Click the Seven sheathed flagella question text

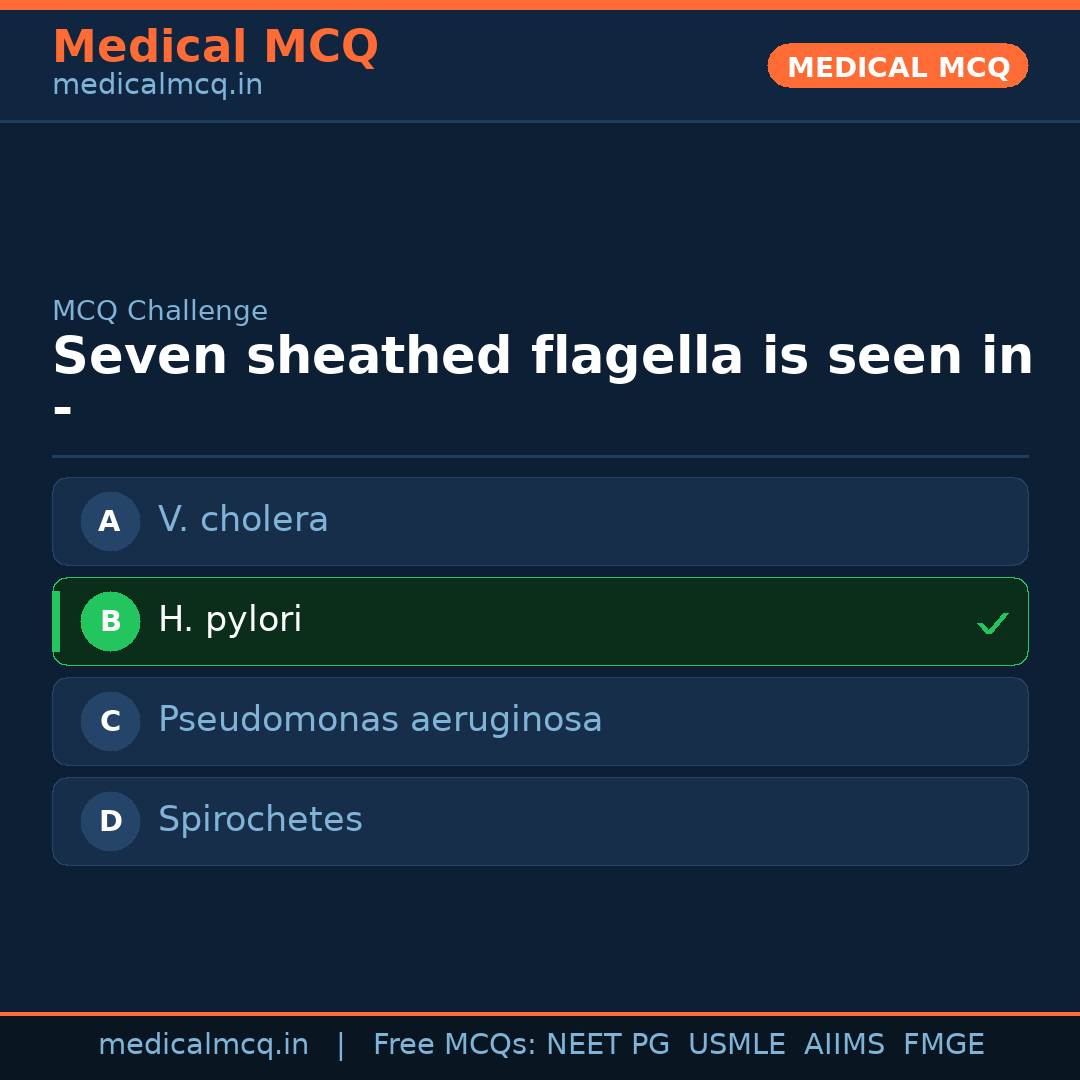(x=542, y=357)
